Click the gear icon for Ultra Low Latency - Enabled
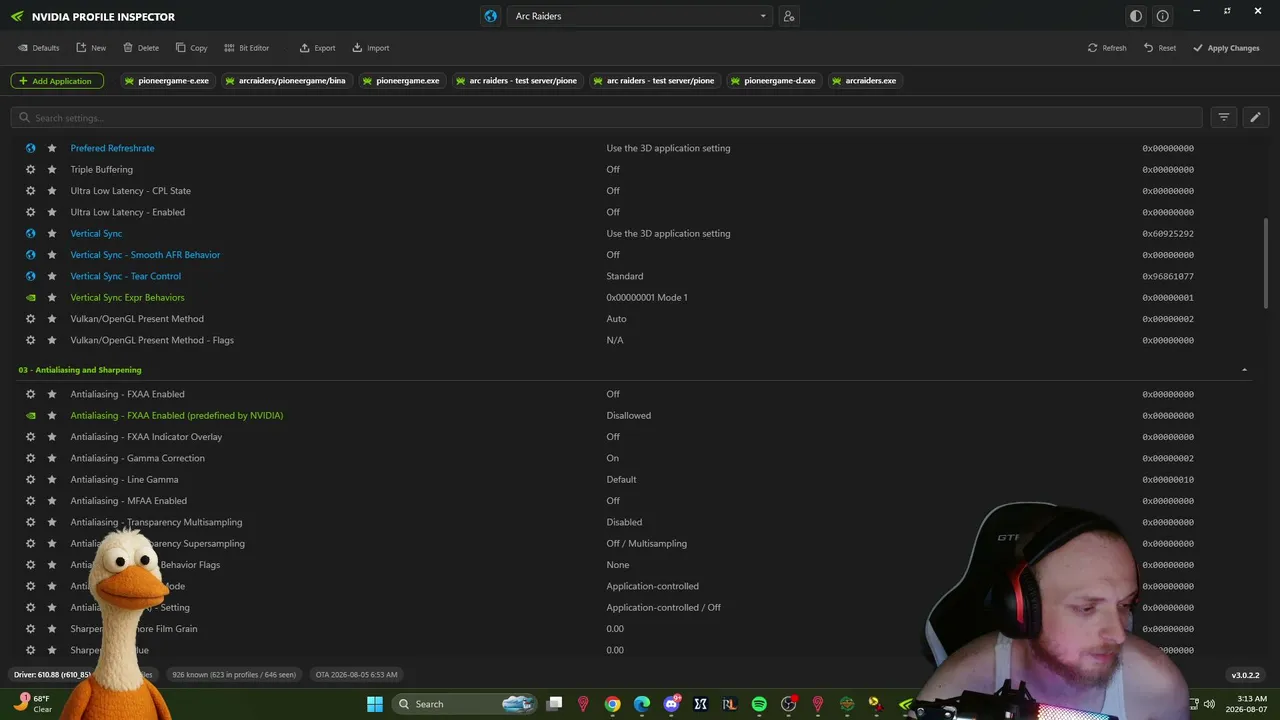The height and width of the screenshot is (720, 1280). pos(31,212)
